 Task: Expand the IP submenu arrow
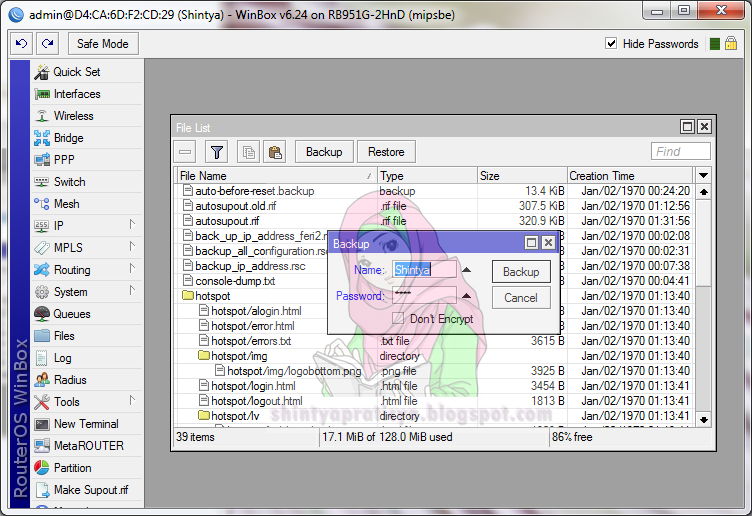point(132,224)
